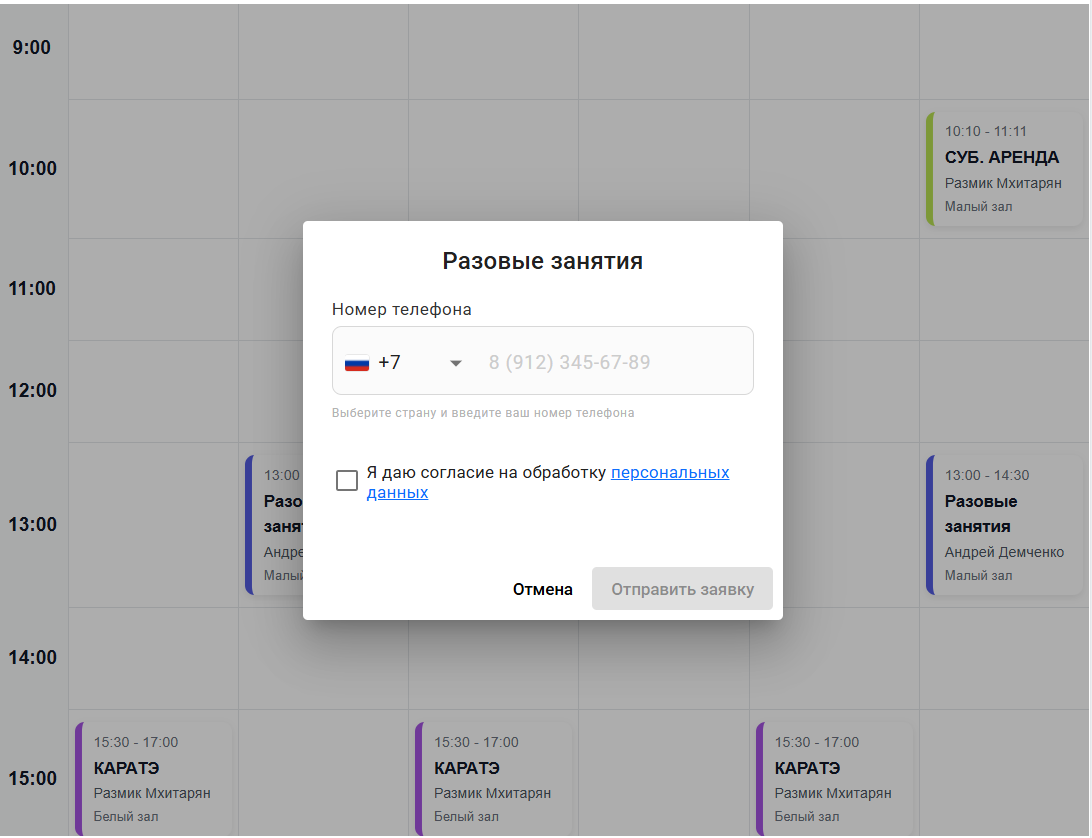Open Разовые занятия event in last column
Screen dimensions: 1092x838
point(1004,525)
